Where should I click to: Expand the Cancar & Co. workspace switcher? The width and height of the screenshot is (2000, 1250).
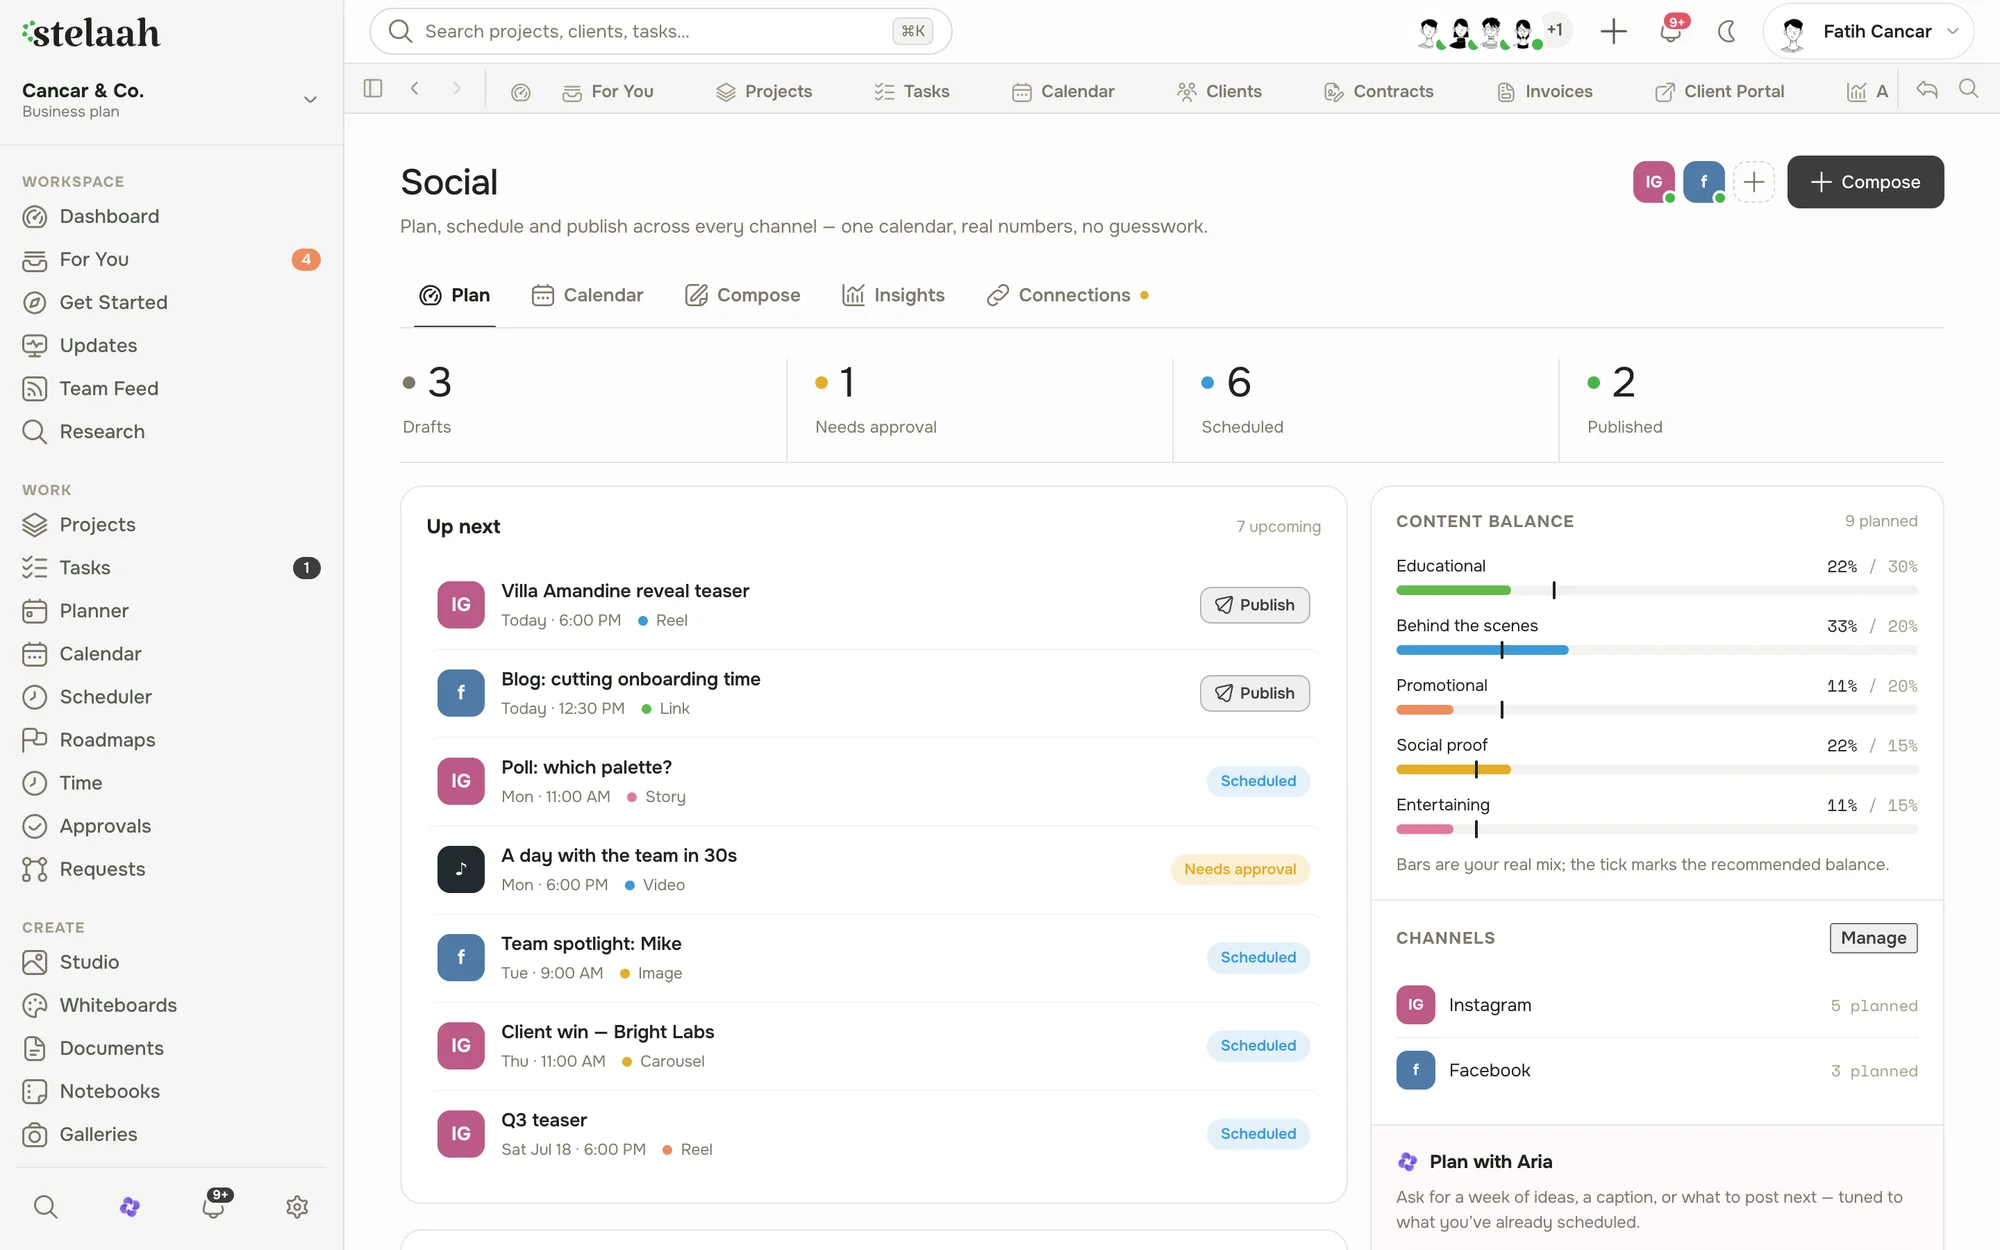pos(171,99)
